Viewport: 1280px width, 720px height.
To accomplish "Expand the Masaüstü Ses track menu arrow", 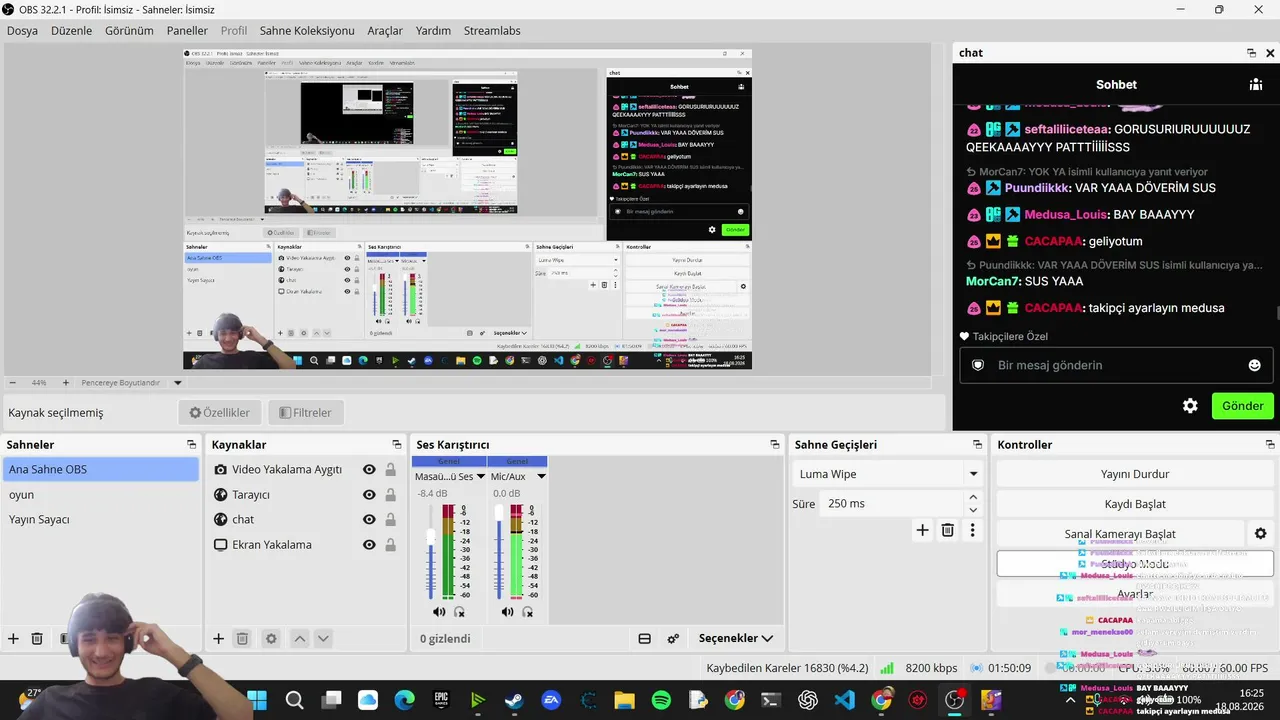I will (480, 477).
